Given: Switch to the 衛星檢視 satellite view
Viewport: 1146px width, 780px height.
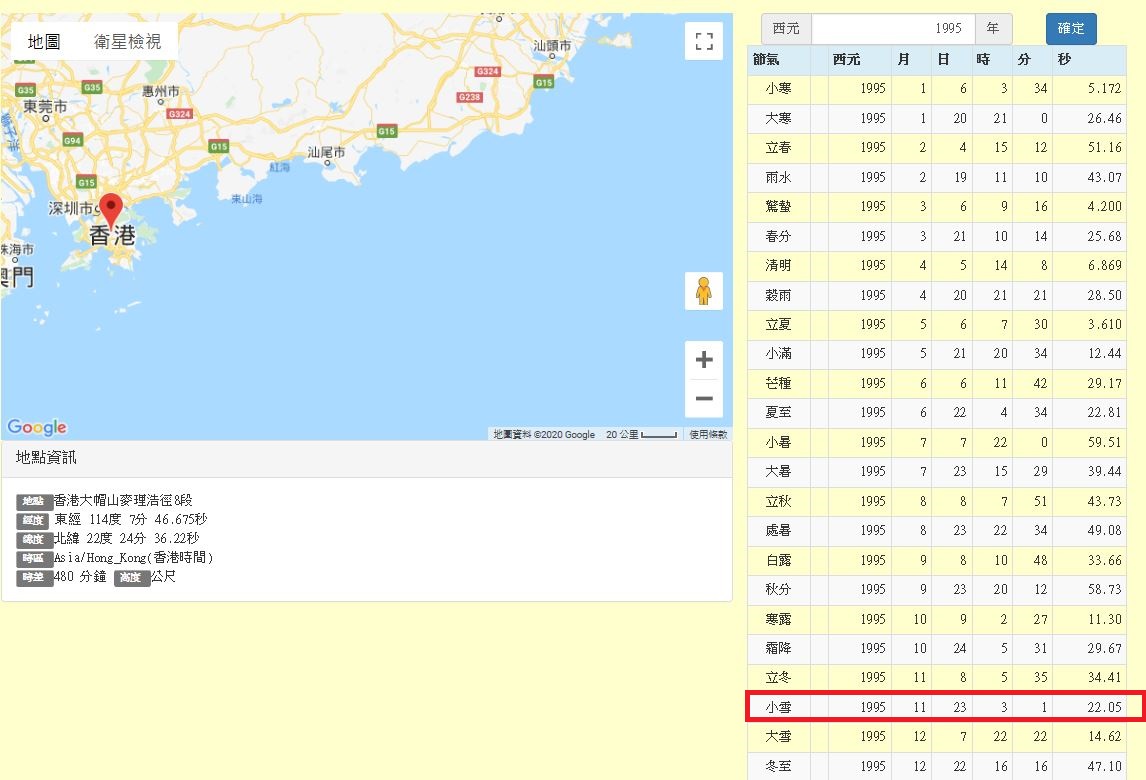Looking at the screenshot, I should coord(127,41).
